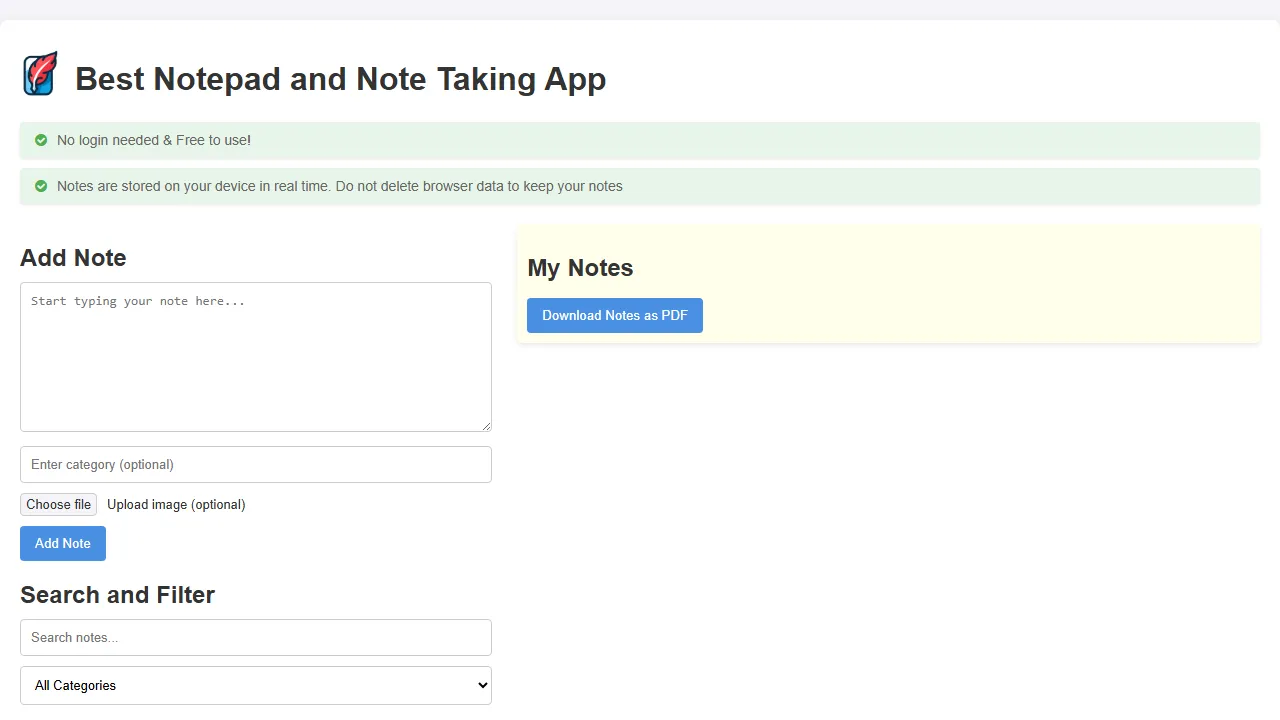The width and height of the screenshot is (1280, 720).
Task: Click the textarea resize handle corner
Action: [x=487, y=427]
